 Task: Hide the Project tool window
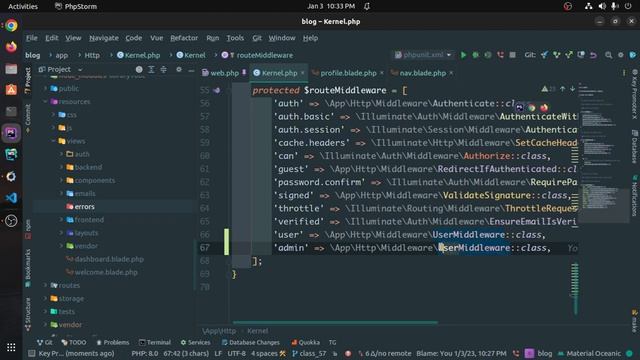[191, 70]
